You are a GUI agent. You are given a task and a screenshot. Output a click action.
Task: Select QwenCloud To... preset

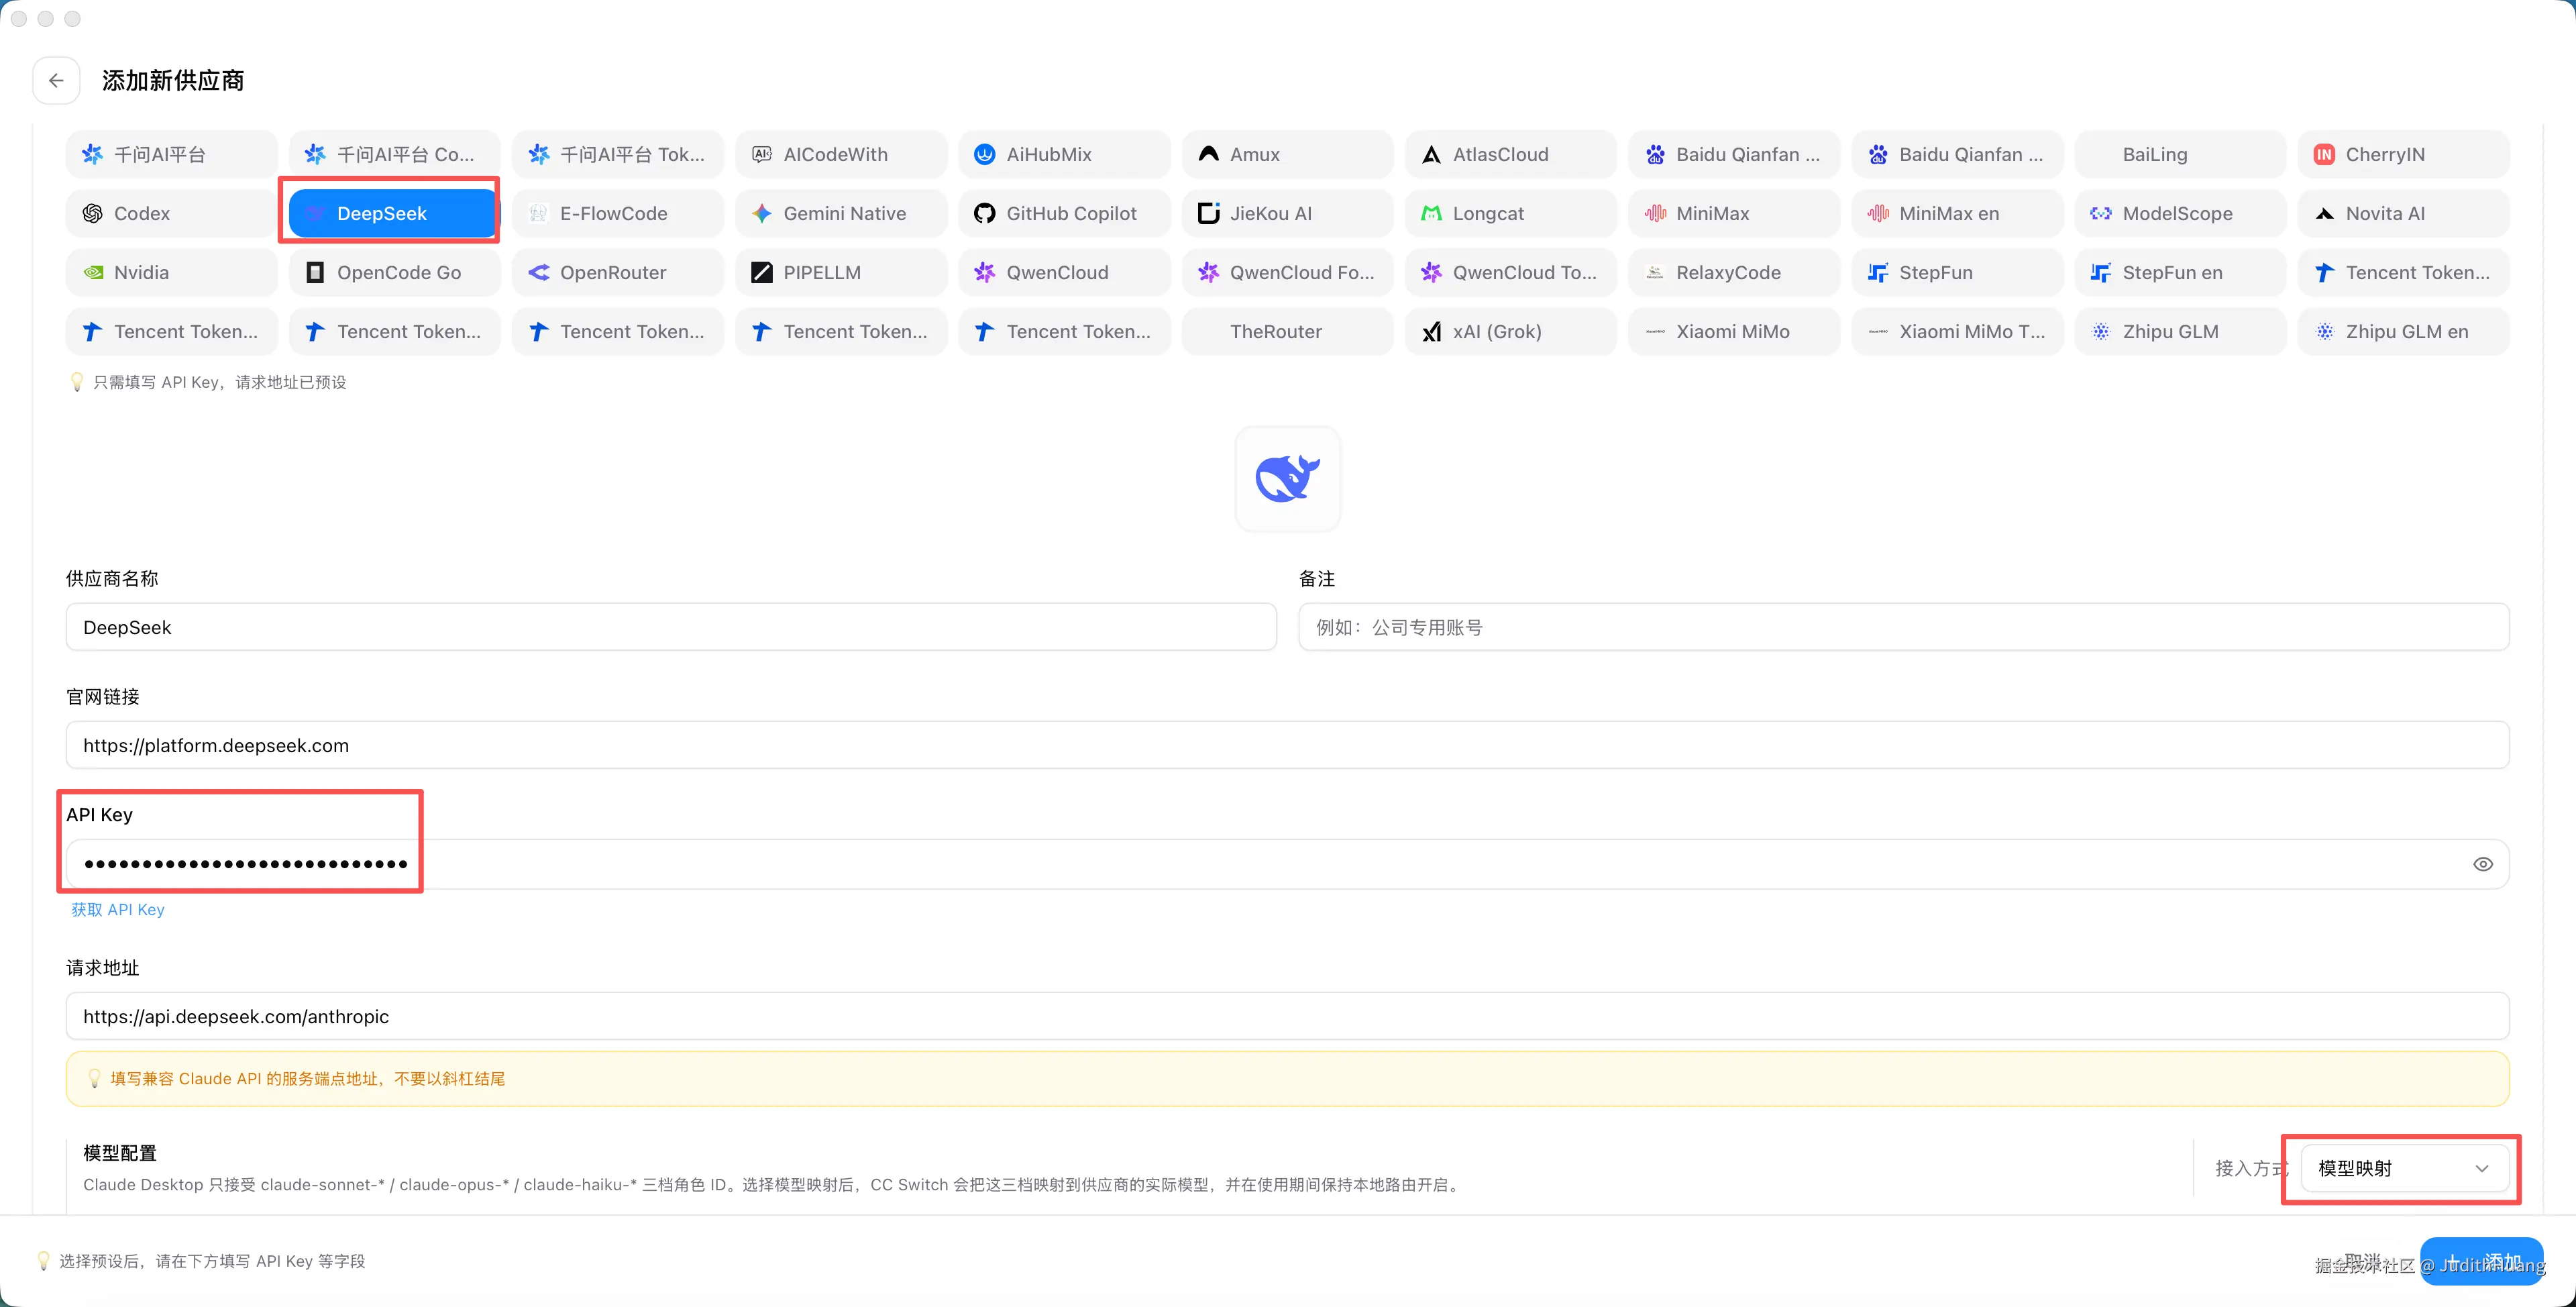[1511, 272]
